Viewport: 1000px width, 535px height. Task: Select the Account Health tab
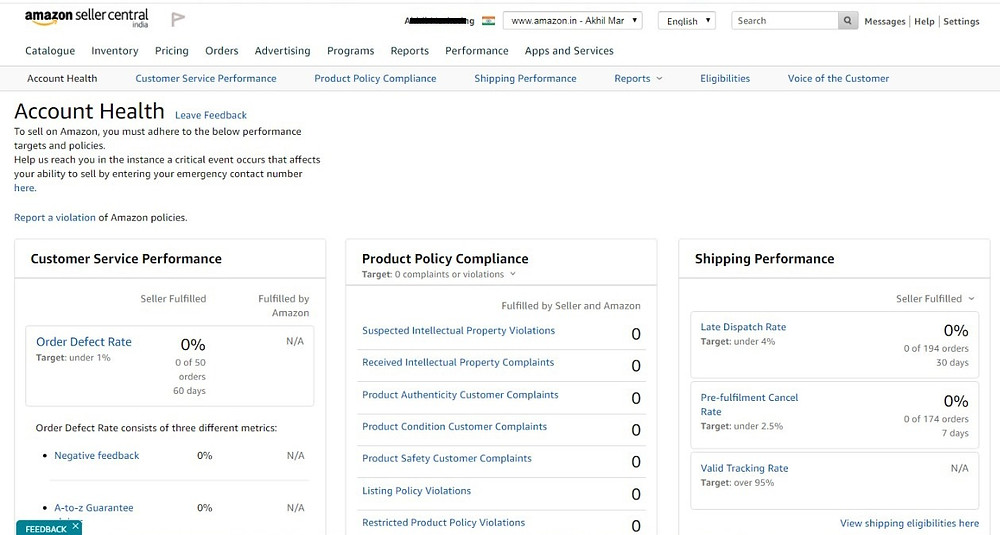click(x=62, y=78)
